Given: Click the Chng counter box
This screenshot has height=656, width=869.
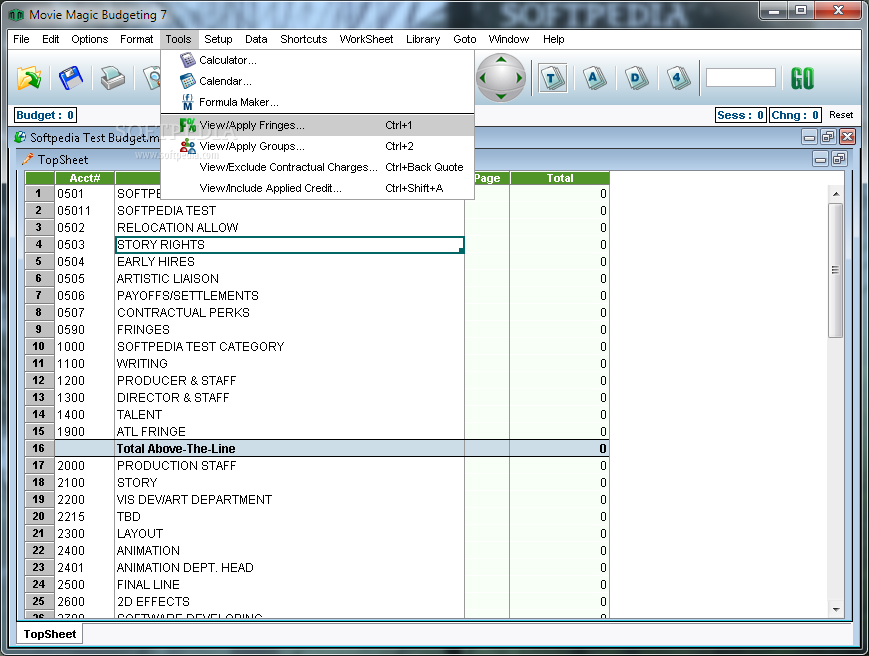Looking at the screenshot, I should pyautogui.click(x=795, y=115).
